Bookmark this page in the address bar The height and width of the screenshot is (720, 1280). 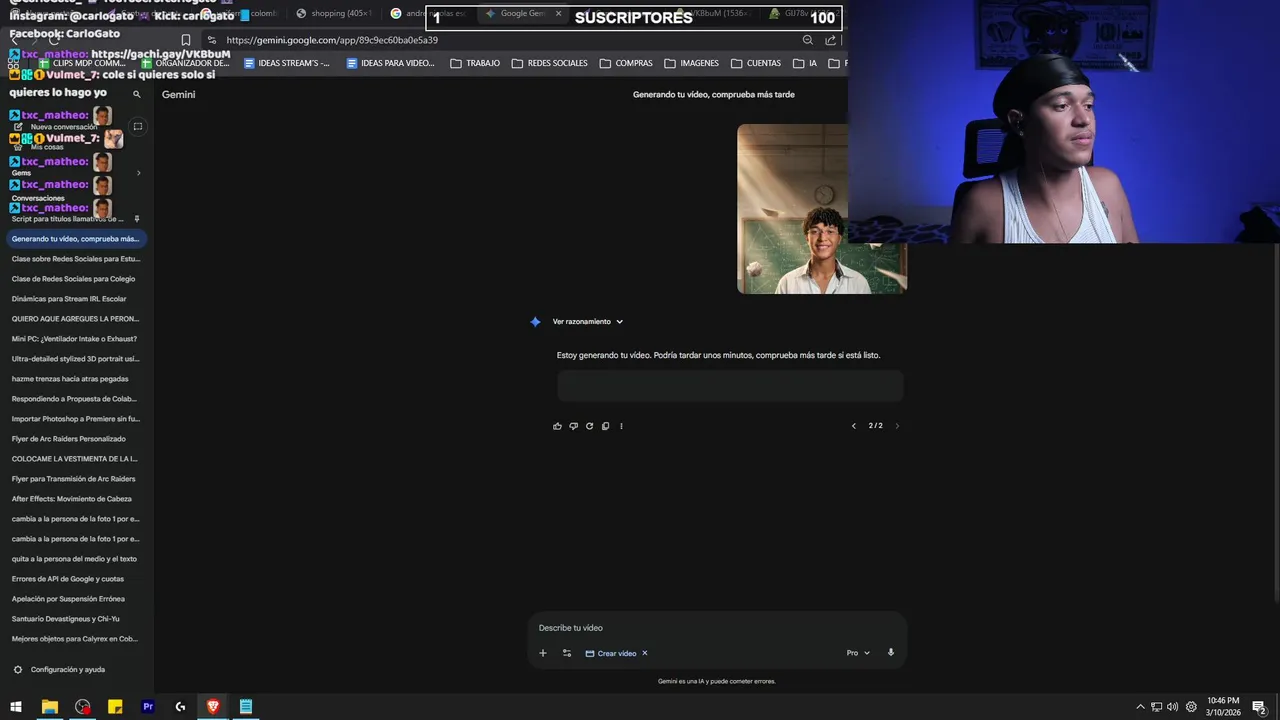(185, 40)
